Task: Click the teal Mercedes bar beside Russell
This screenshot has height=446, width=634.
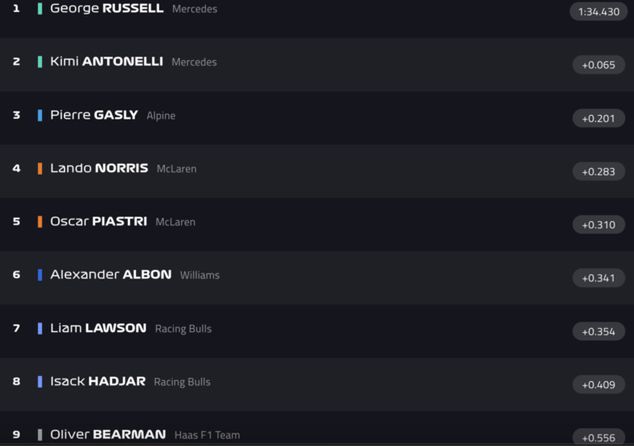Action: click(x=40, y=8)
